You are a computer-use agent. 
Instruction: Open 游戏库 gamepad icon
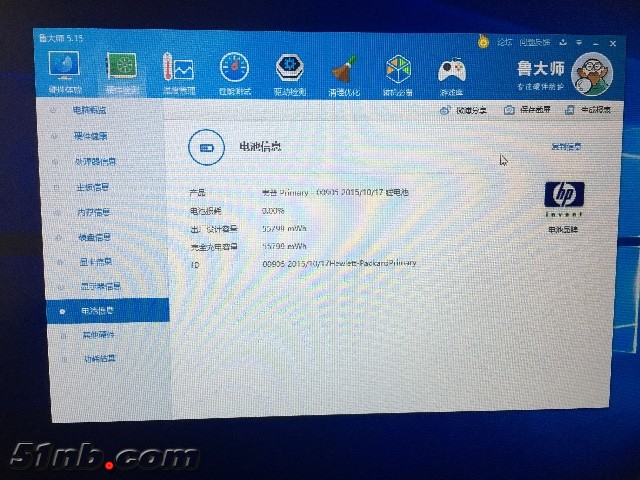click(452, 71)
